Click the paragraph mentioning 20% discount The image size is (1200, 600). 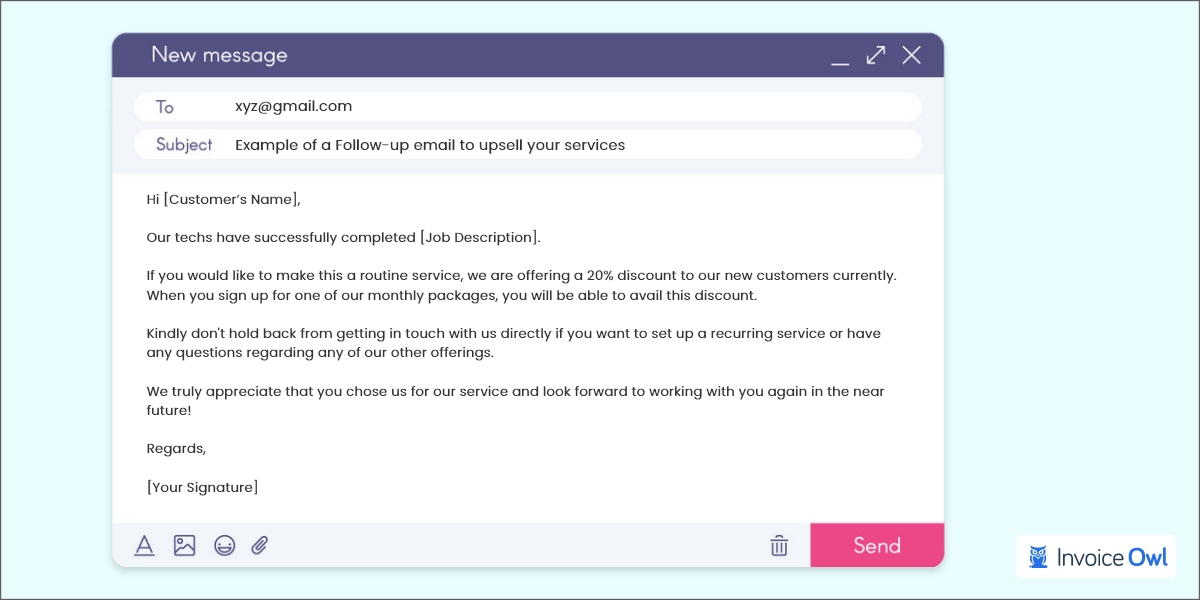point(520,285)
